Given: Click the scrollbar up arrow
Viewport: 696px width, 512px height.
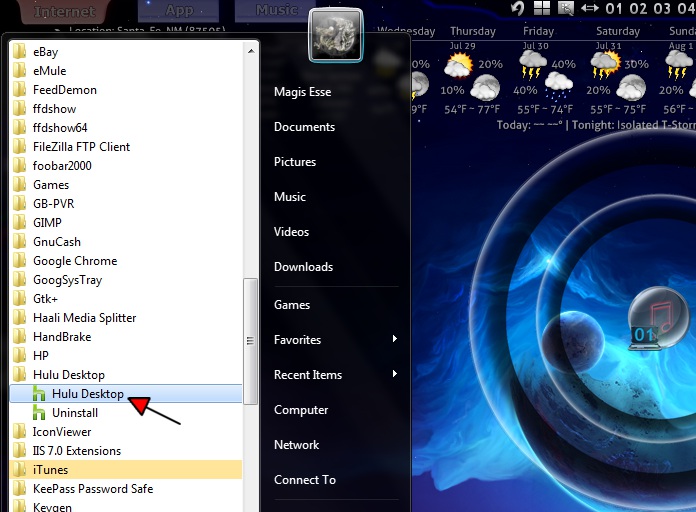Looking at the screenshot, I should pos(251,52).
